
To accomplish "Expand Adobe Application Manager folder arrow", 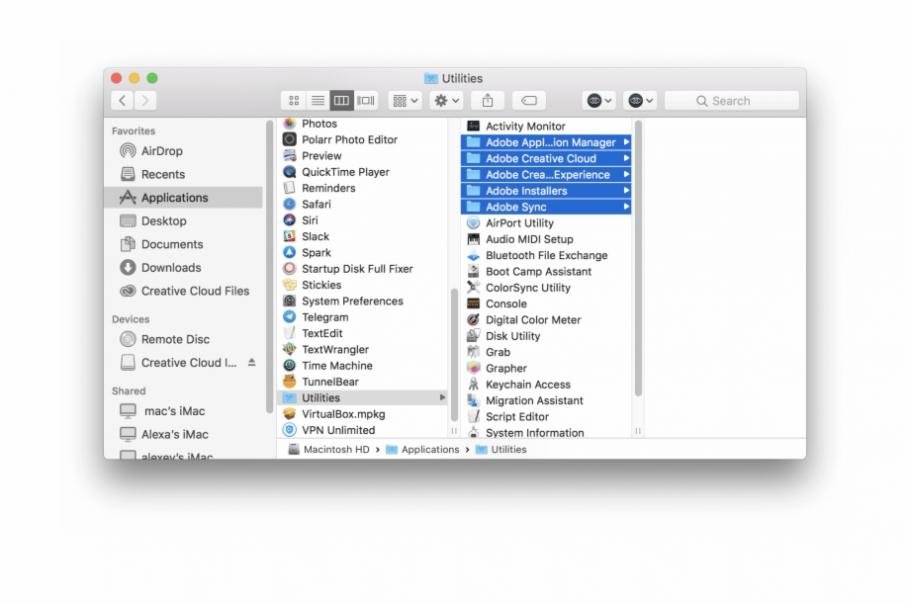I will [626, 142].
